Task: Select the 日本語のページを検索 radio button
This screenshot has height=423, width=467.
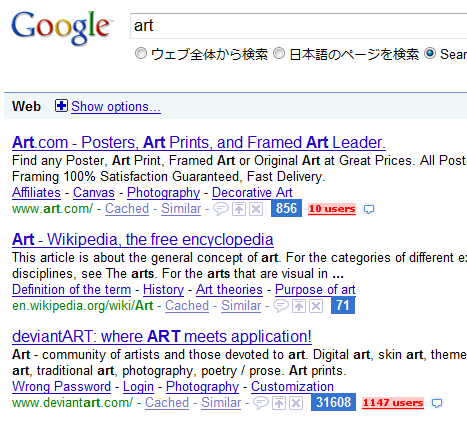Action: click(279, 53)
